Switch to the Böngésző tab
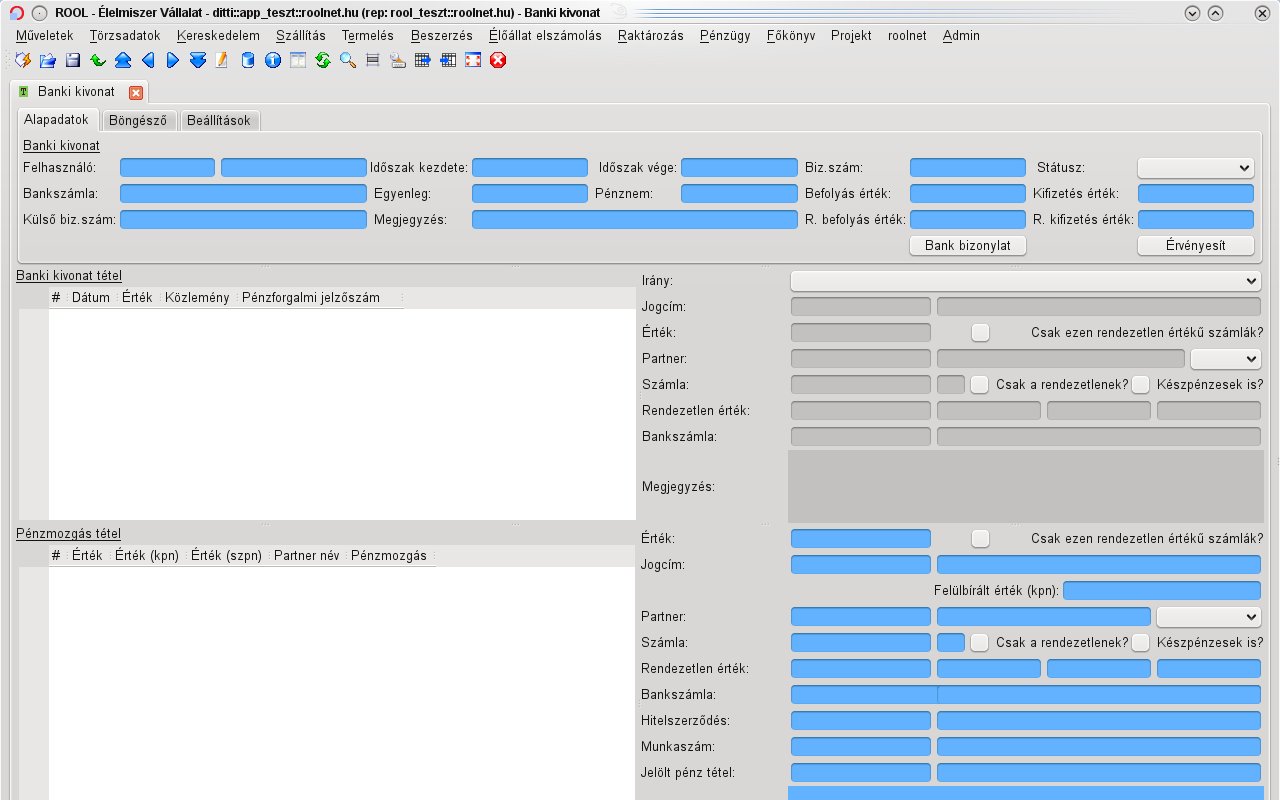Image resolution: width=1280 pixels, height=800 pixels. (x=138, y=120)
